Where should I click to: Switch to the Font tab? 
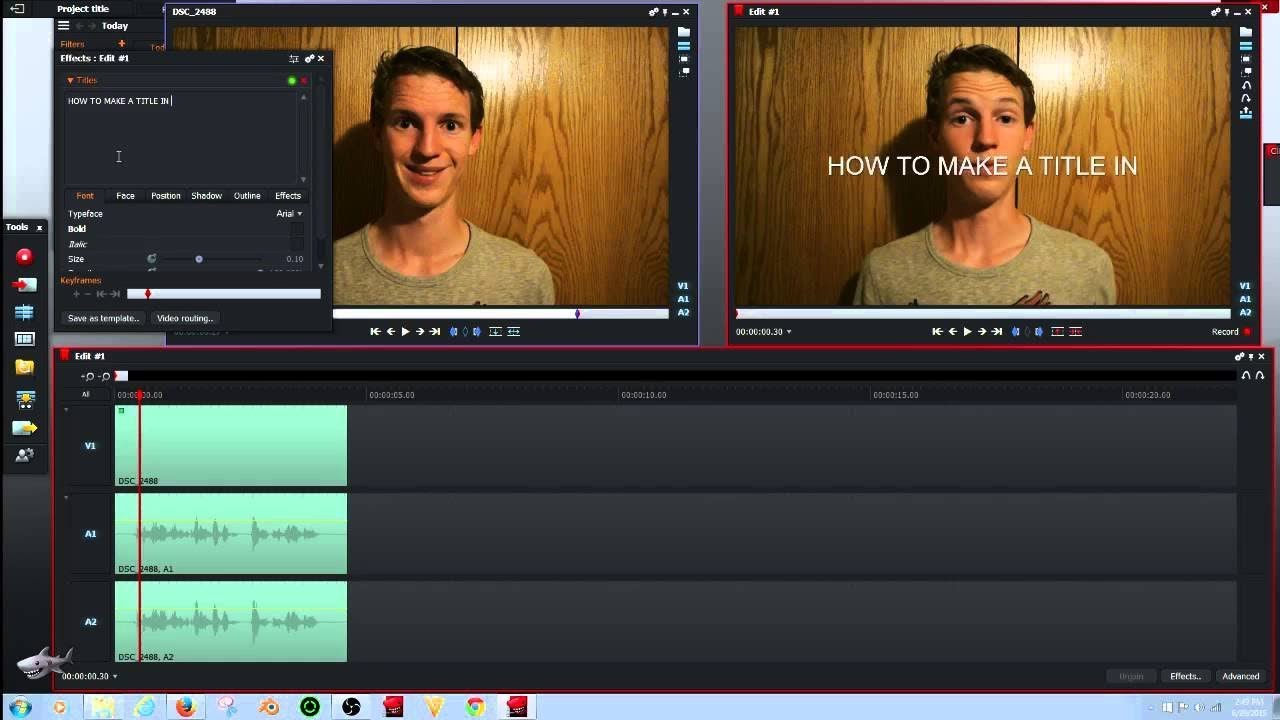tap(85, 196)
